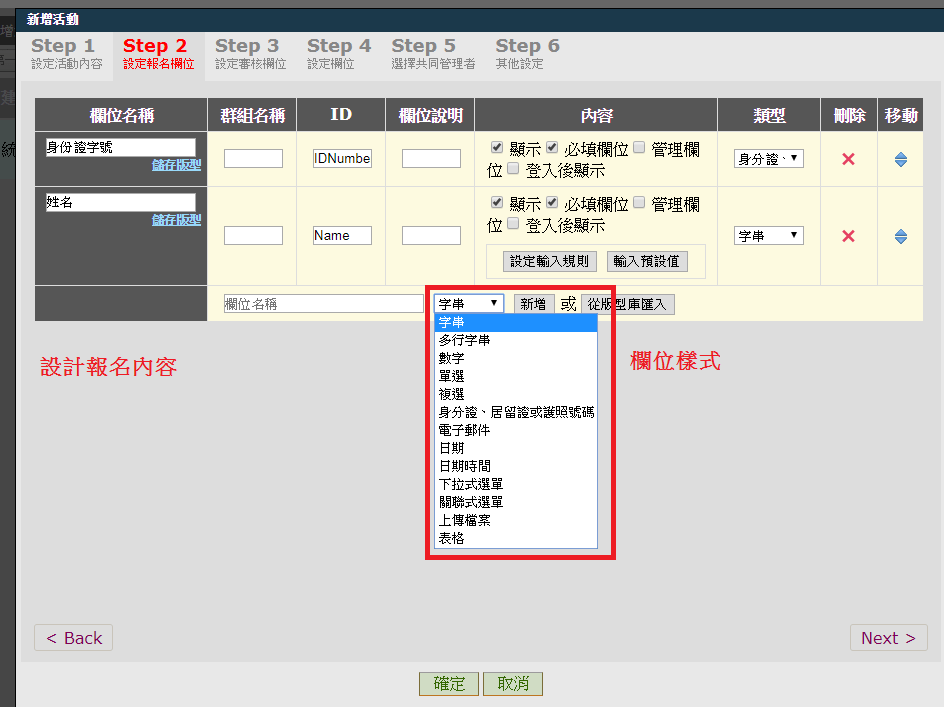Image resolution: width=944 pixels, height=707 pixels.
Task: Choose 上傳檔案 option in dropdown list
Action: [x=464, y=520]
